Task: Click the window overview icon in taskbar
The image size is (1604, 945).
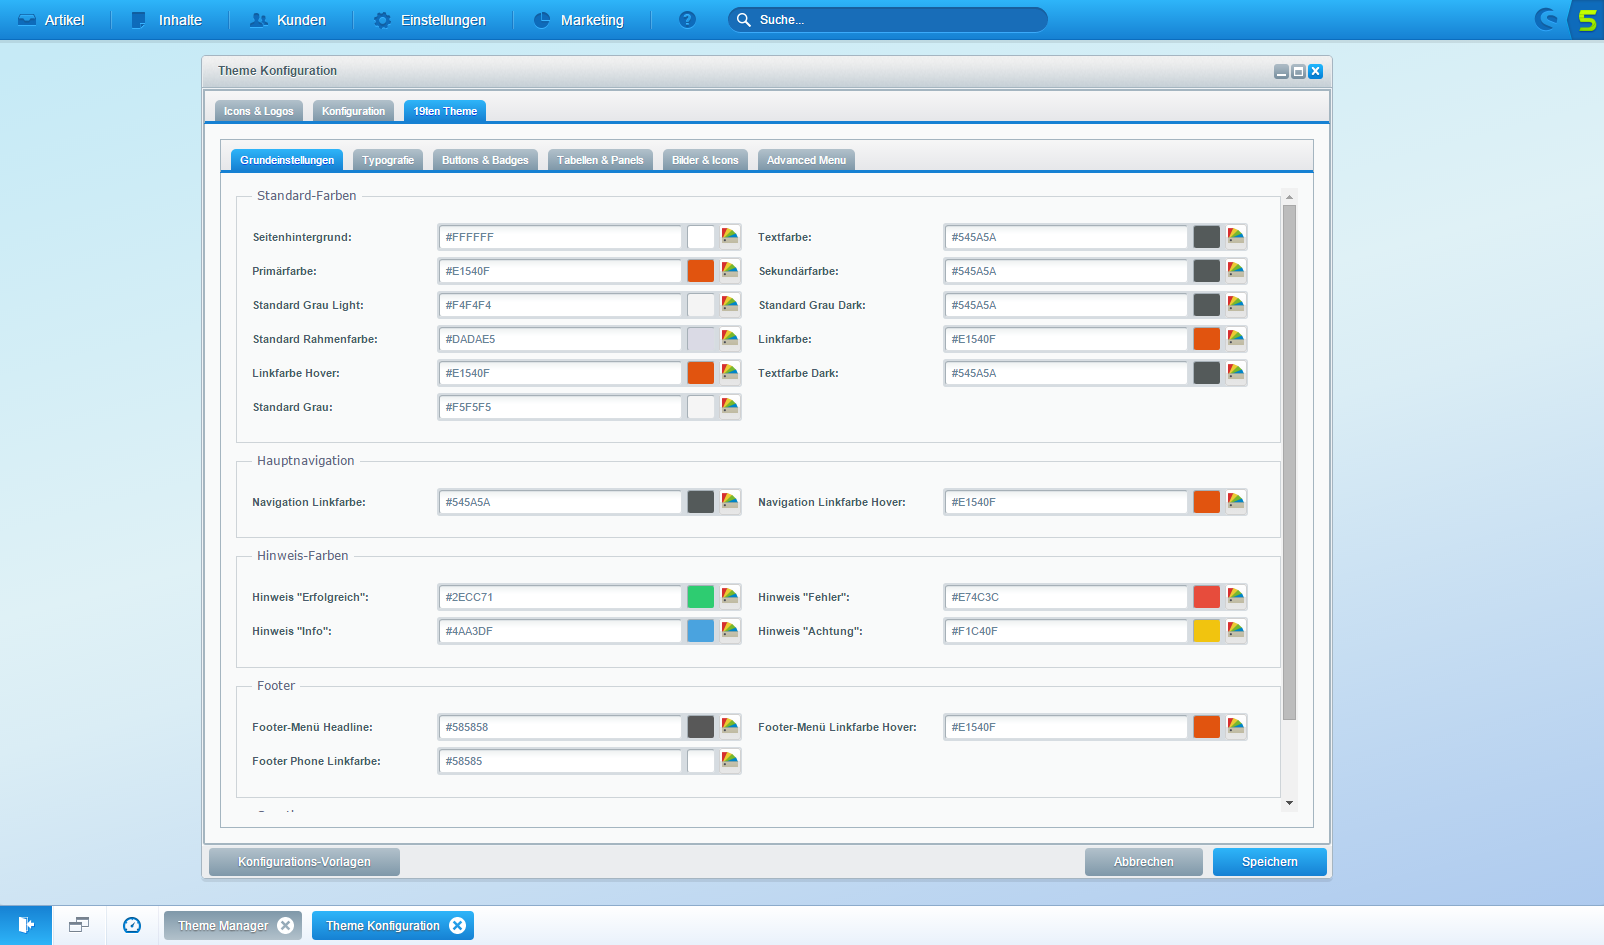Action: [79, 925]
